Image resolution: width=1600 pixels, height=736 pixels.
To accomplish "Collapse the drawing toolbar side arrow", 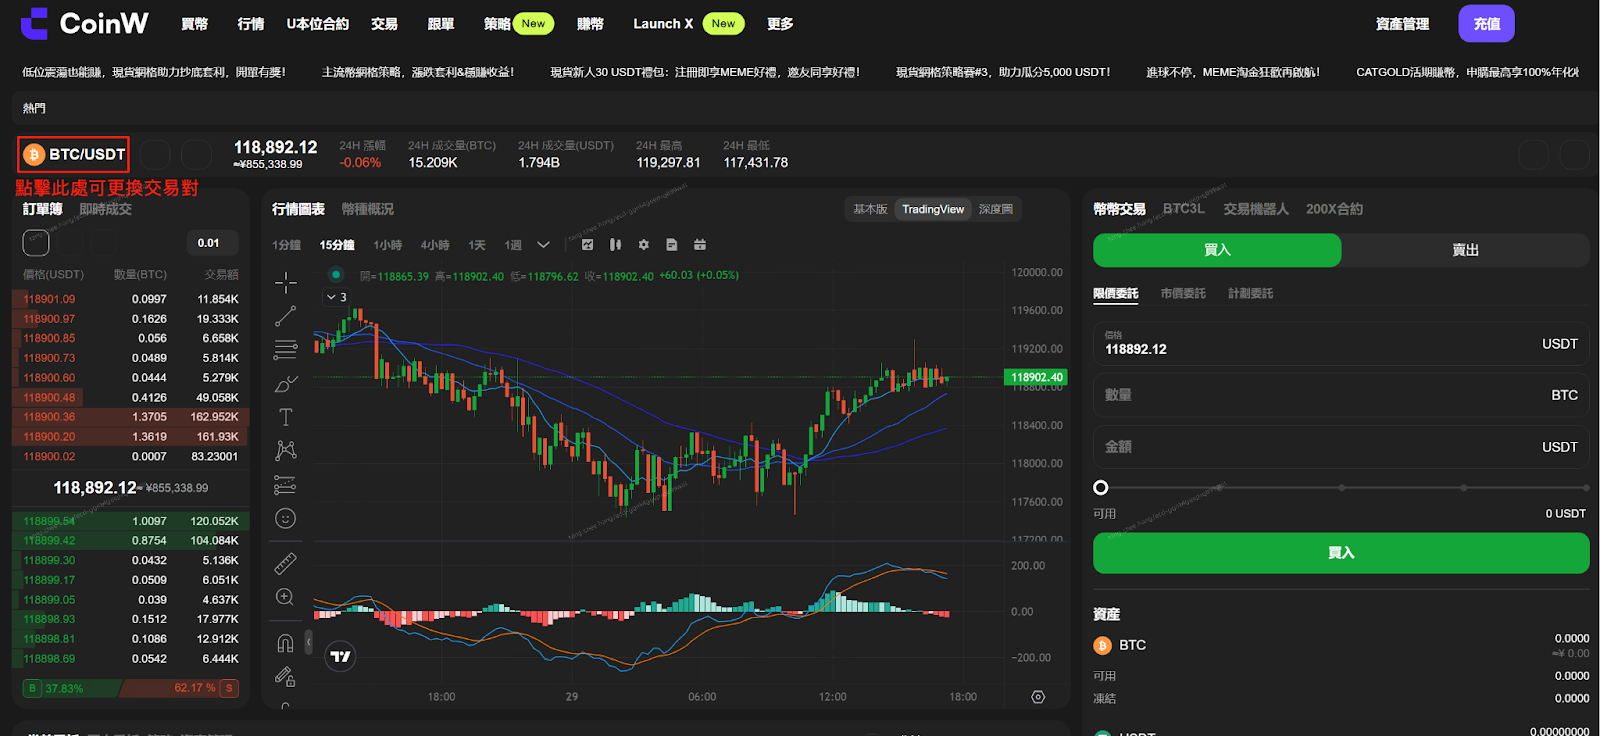I will click(x=308, y=642).
